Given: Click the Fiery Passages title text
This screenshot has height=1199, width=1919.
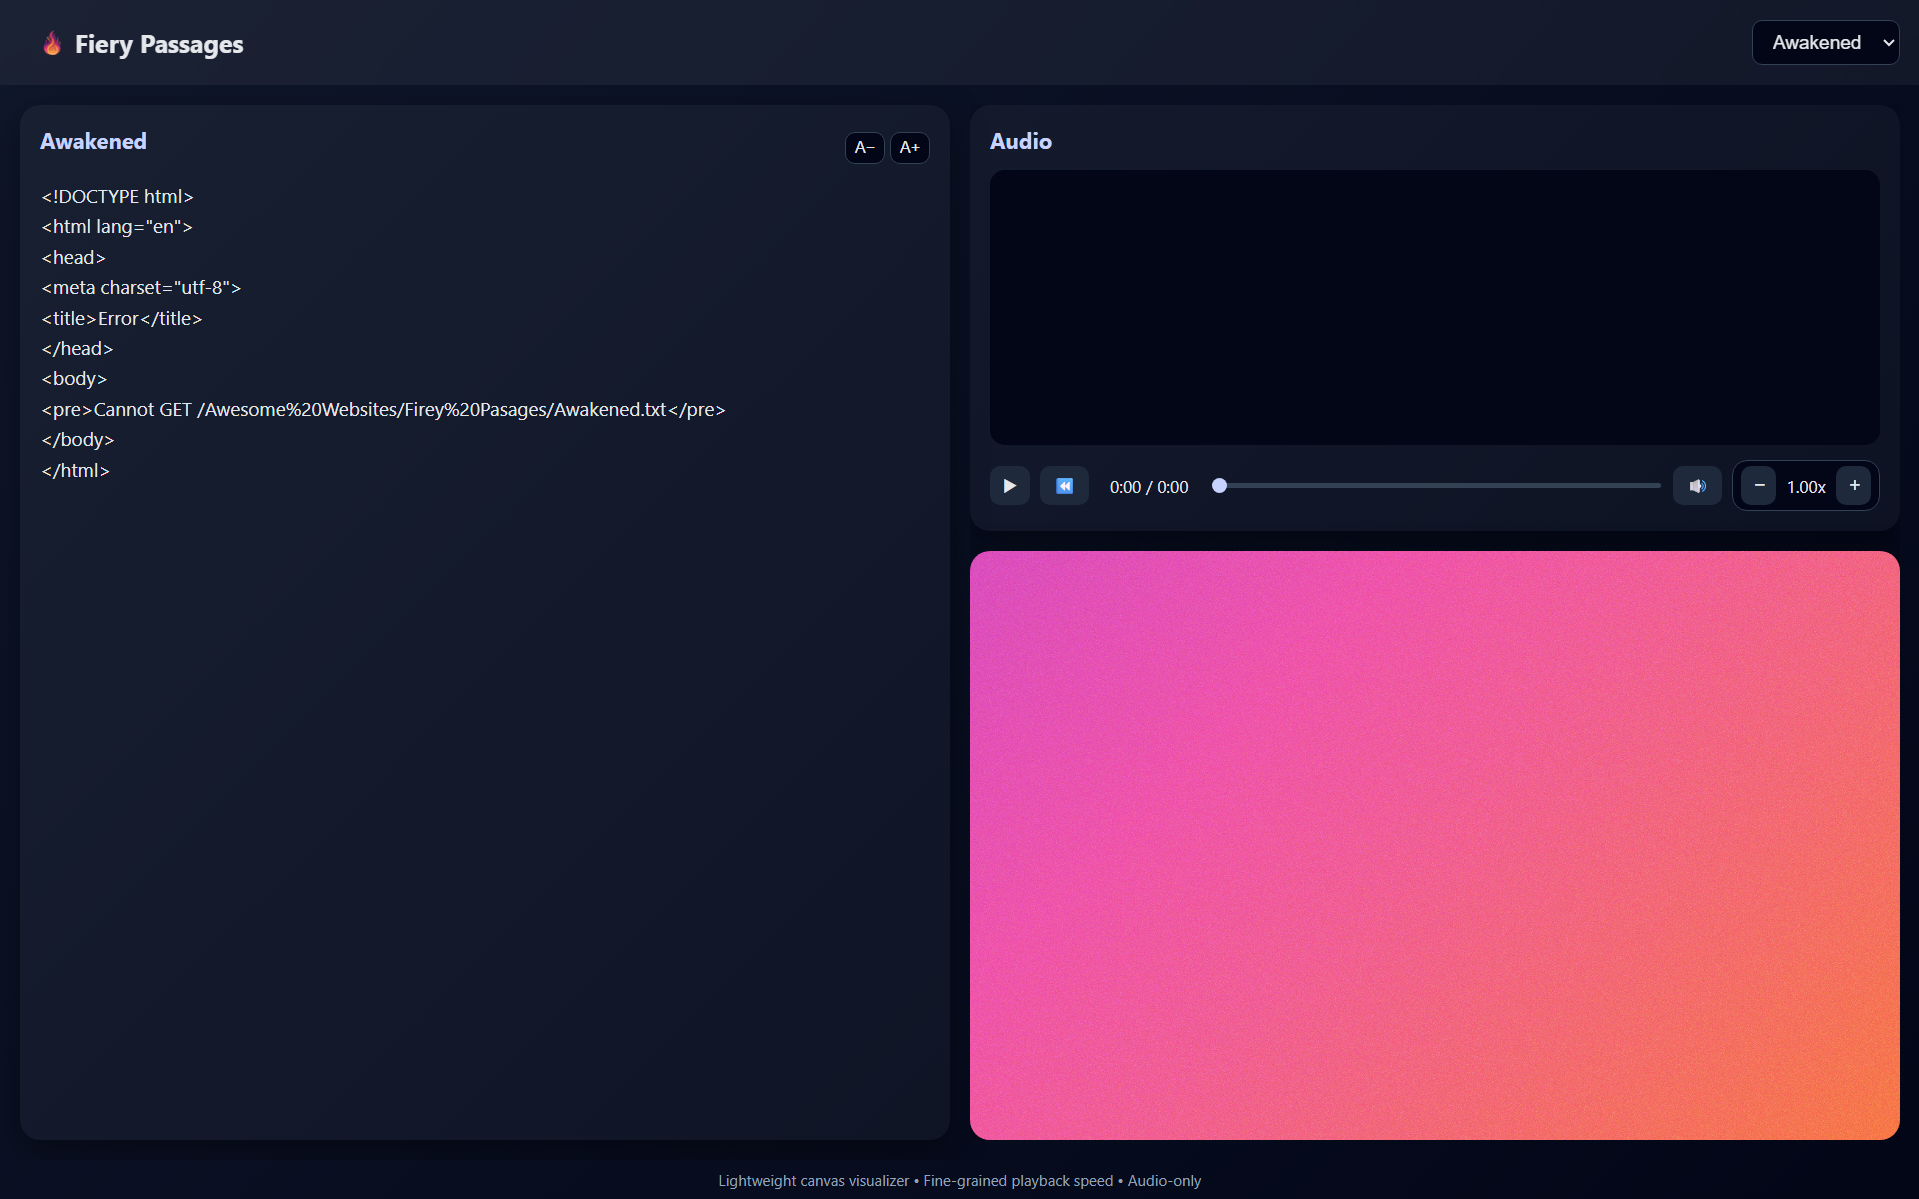Looking at the screenshot, I should point(159,45).
